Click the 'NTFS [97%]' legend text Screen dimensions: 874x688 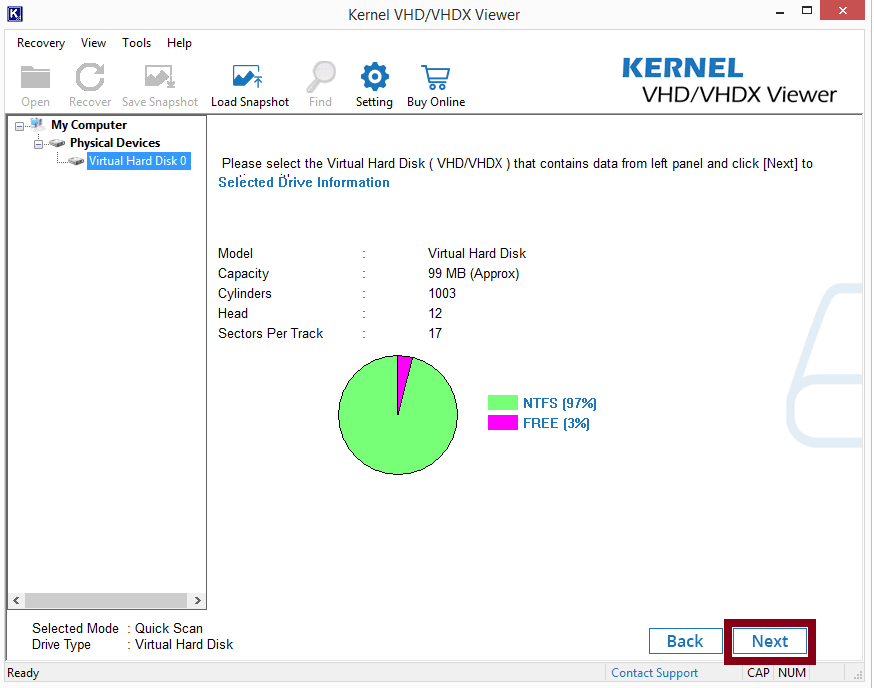[560, 403]
